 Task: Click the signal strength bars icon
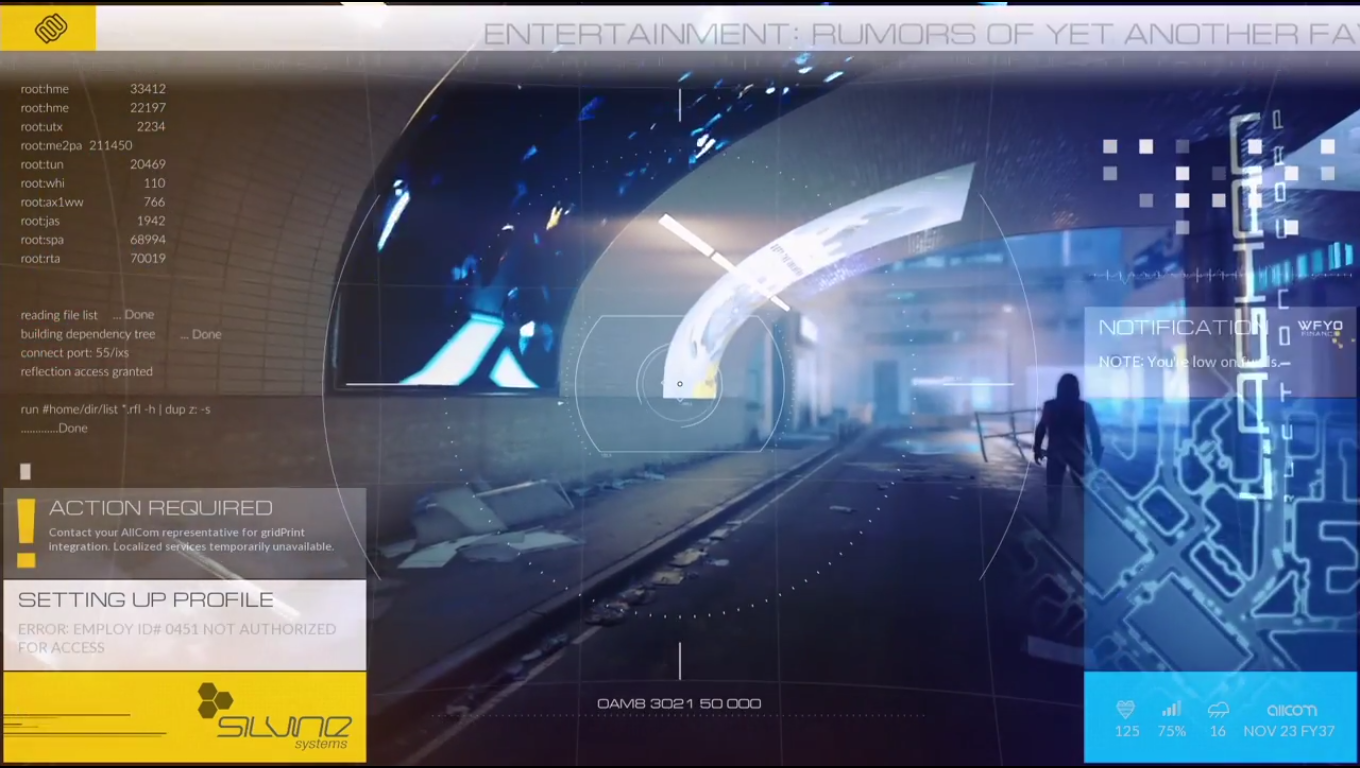(1171, 709)
